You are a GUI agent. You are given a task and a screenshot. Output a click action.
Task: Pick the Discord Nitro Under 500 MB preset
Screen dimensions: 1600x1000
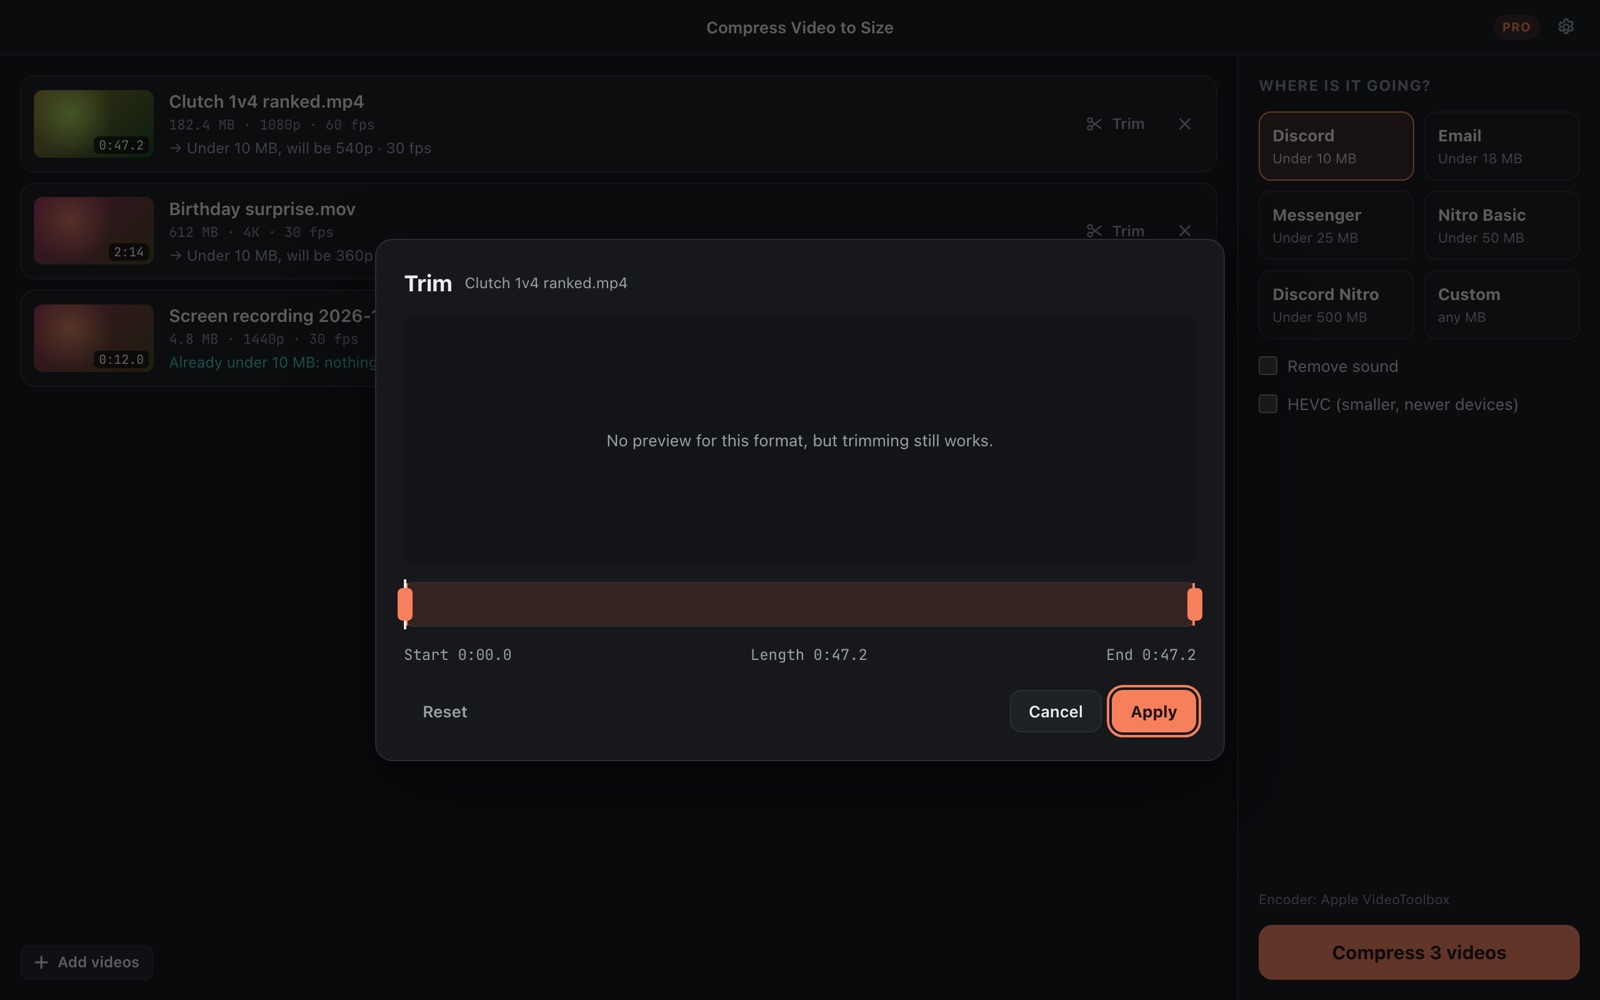pyautogui.click(x=1336, y=305)
